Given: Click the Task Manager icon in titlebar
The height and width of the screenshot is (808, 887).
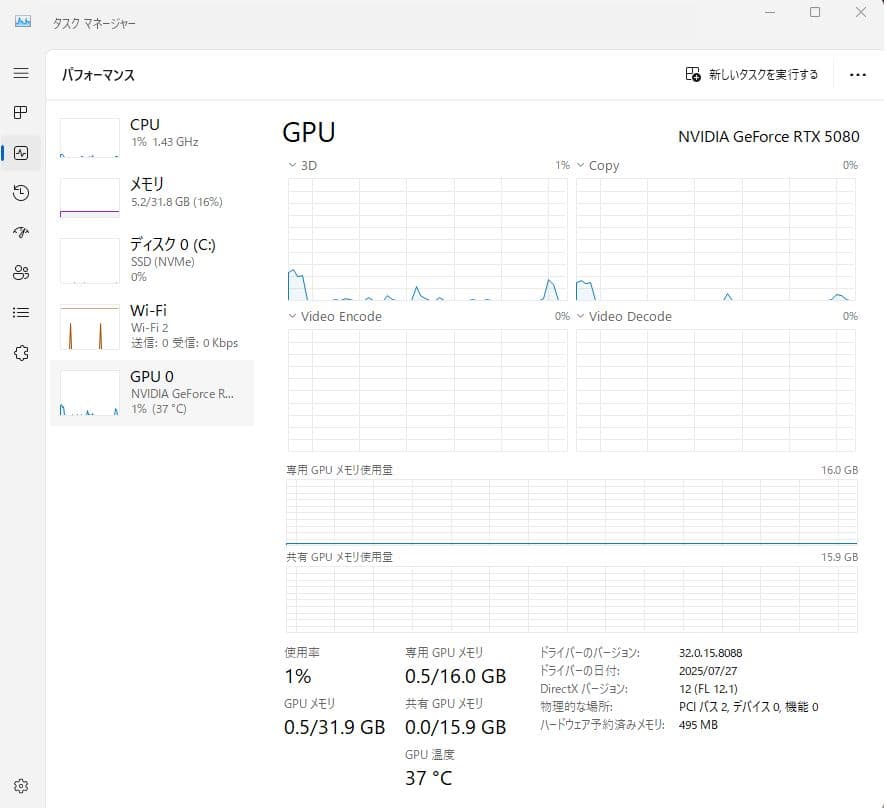Looking at the screenshot, I should pyautogui.click(x=22, y=21).
